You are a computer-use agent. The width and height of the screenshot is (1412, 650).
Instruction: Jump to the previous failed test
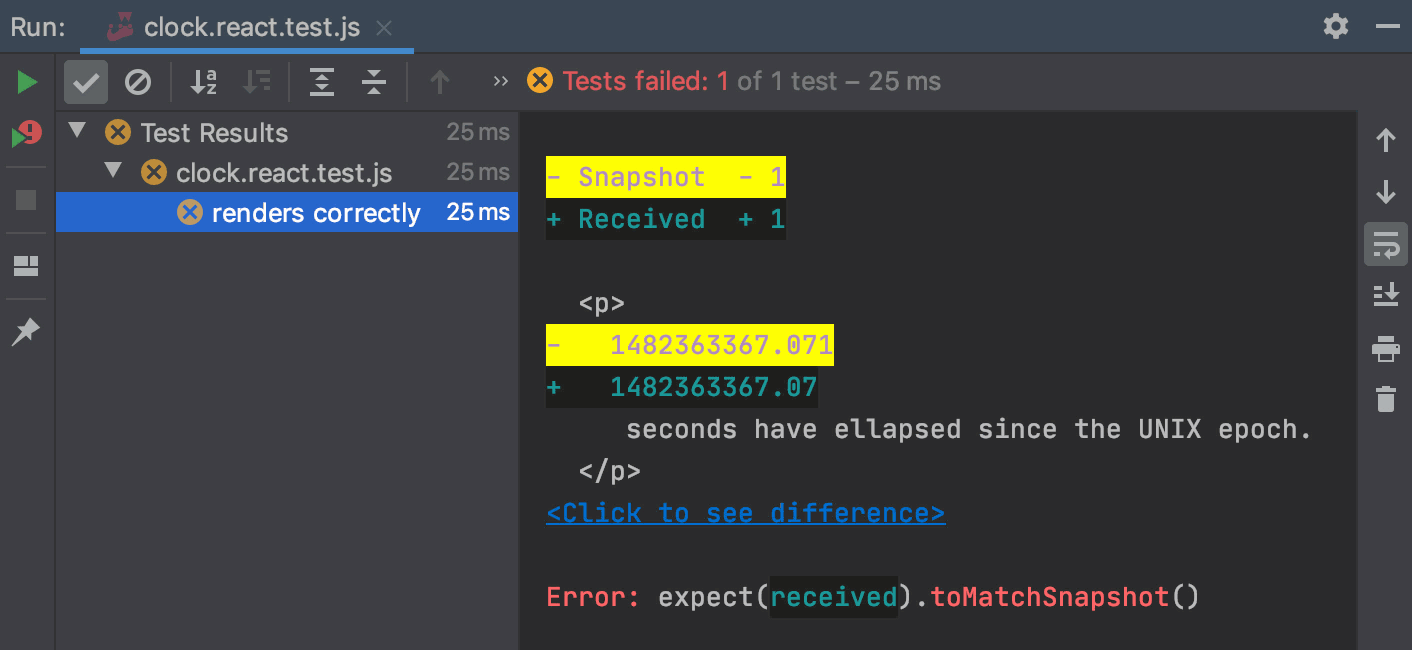[x=440, y=82]
